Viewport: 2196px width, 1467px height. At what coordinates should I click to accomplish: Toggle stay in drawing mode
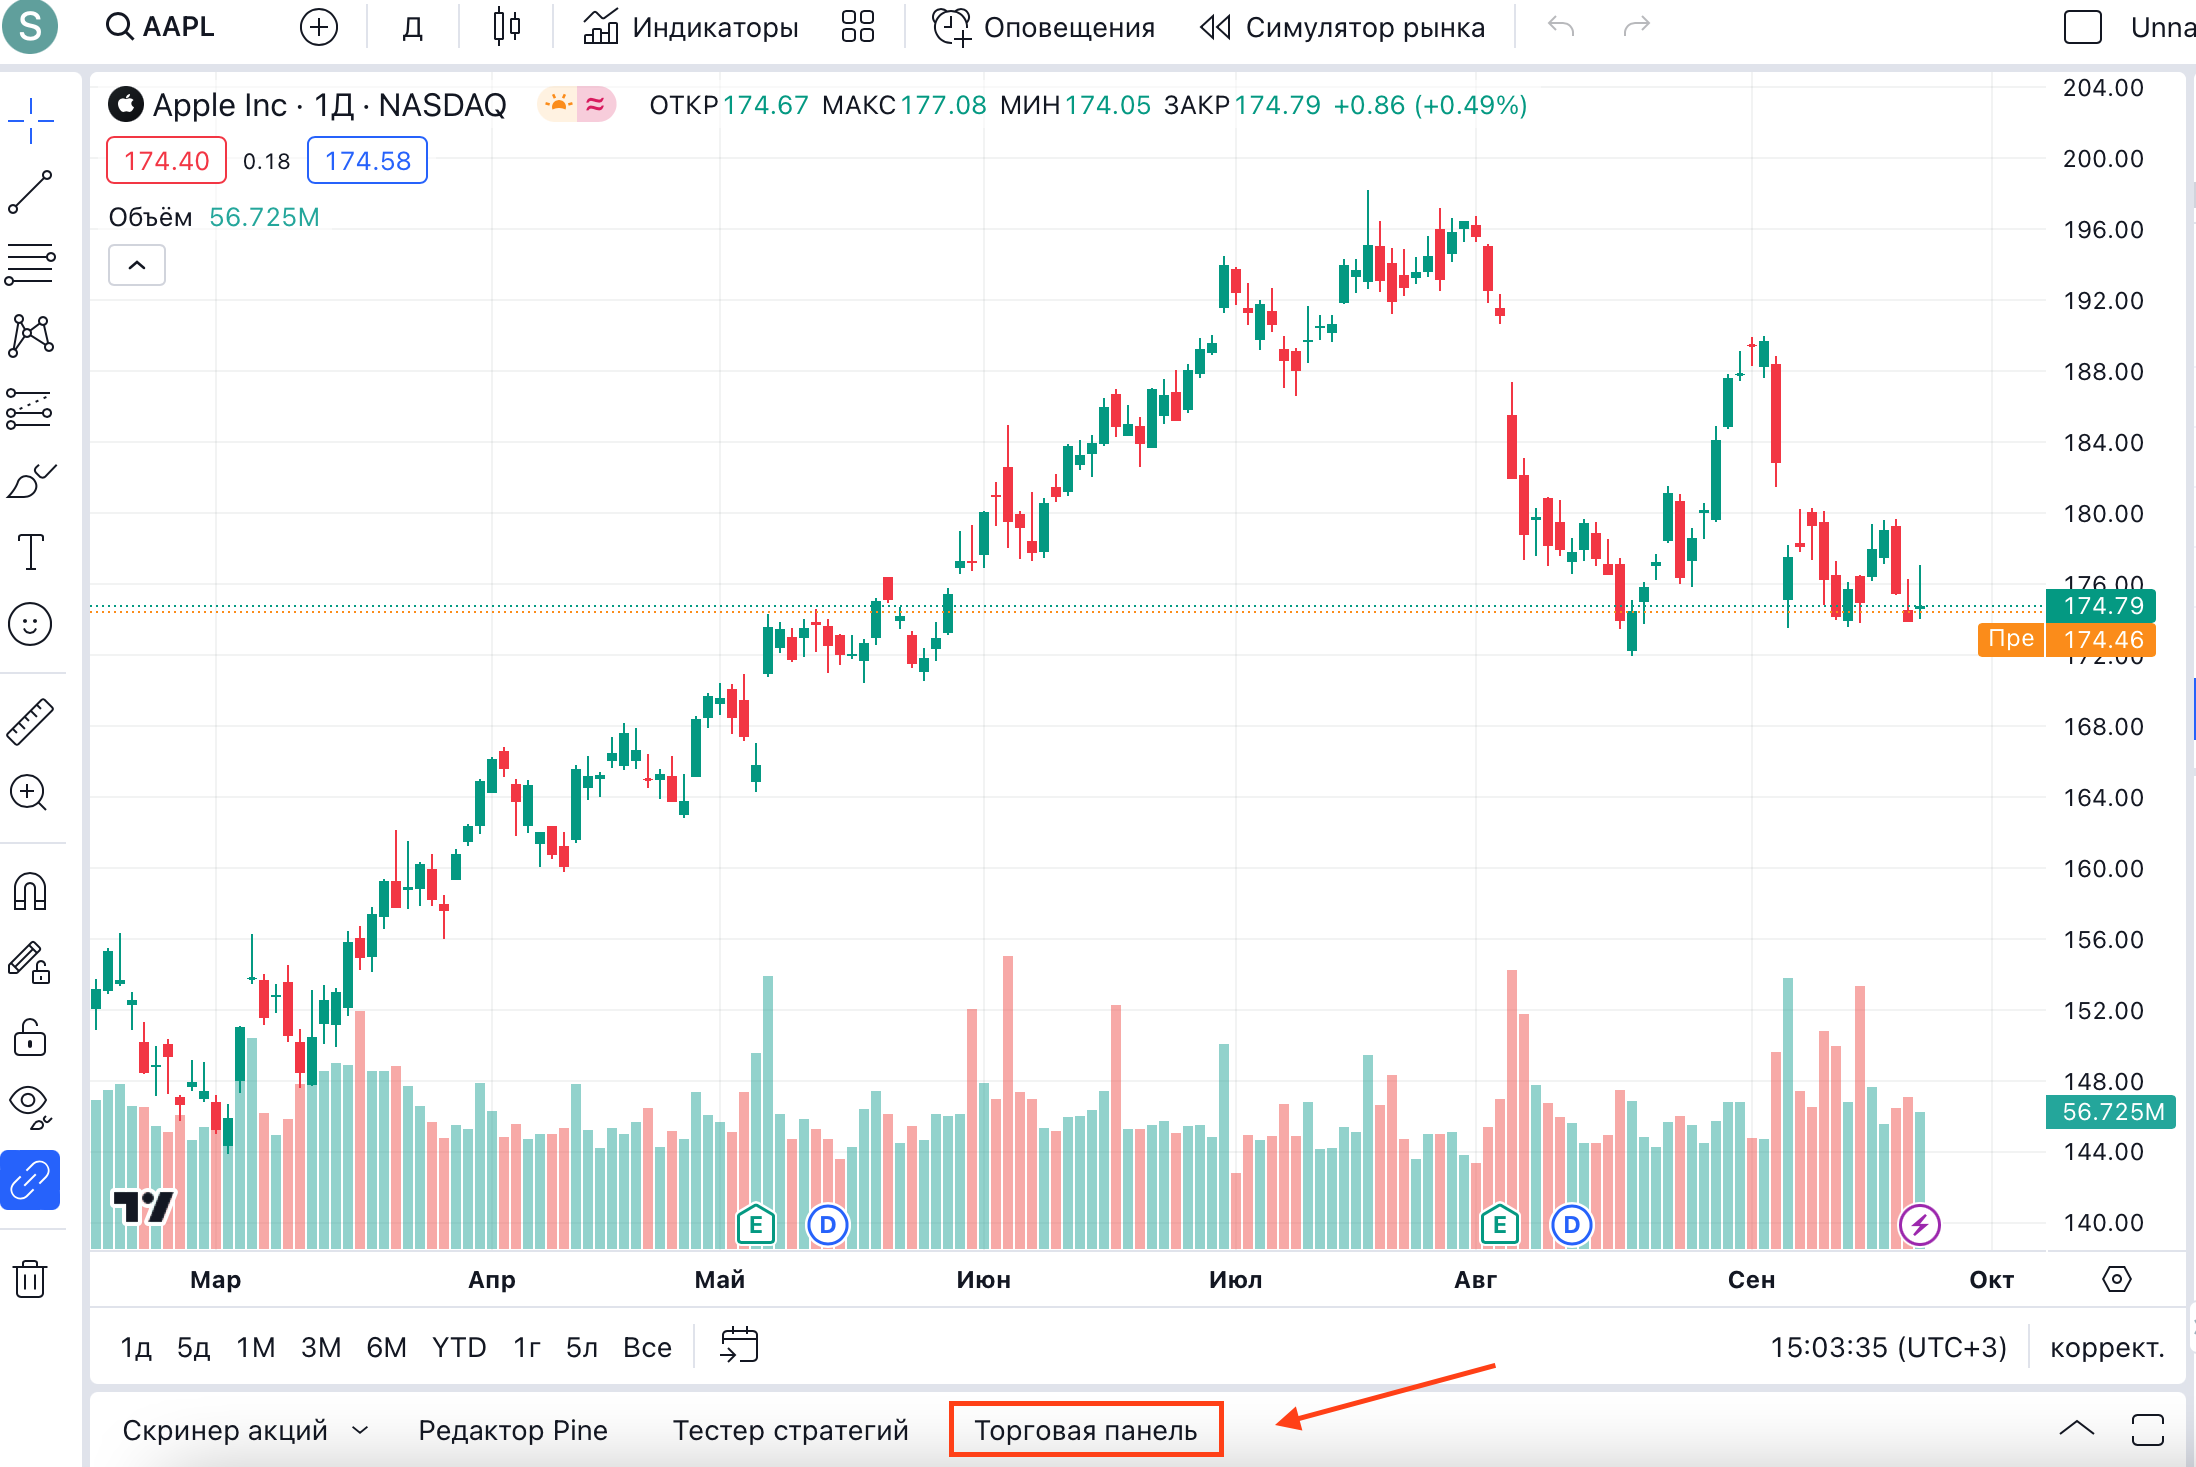30,963
